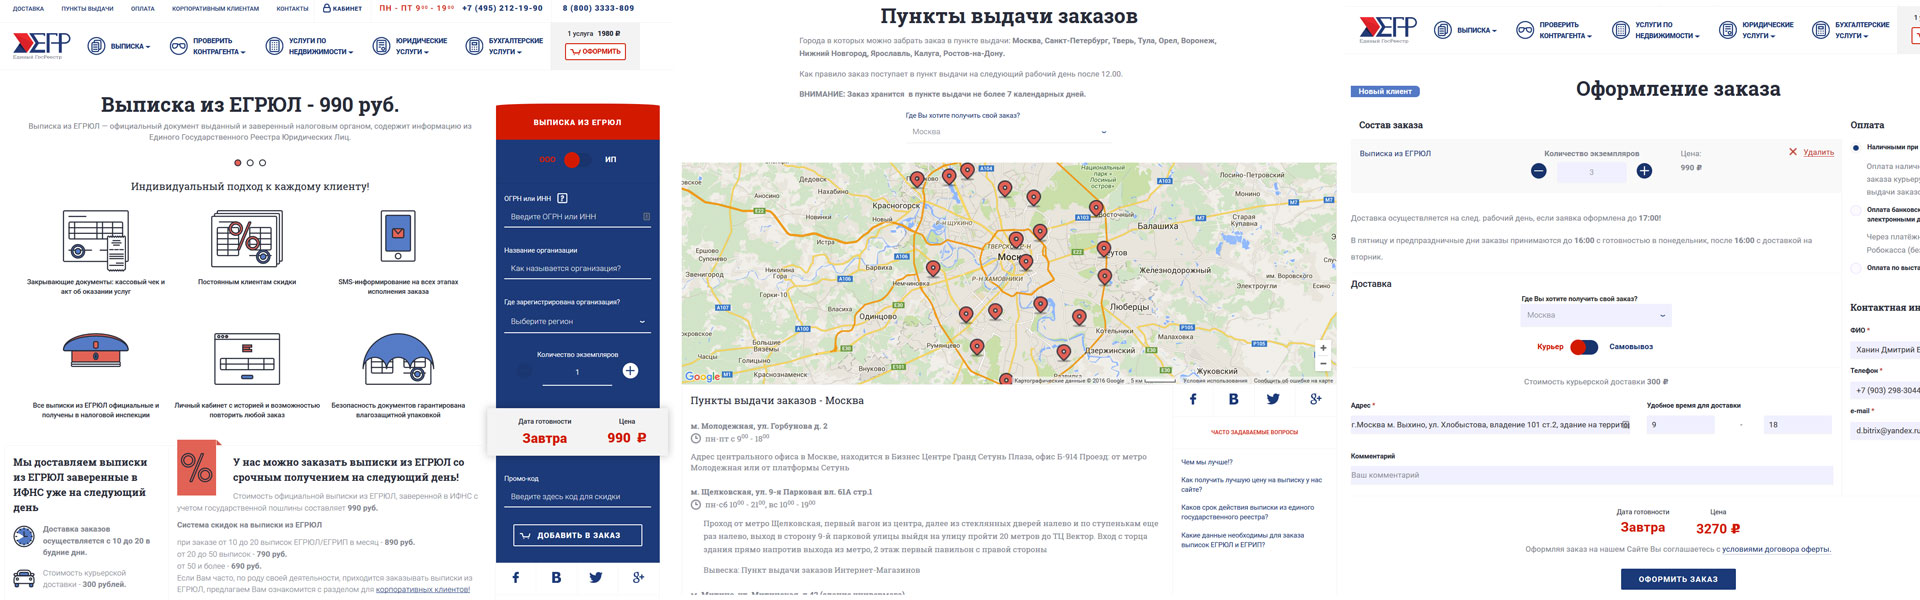
Task: Click Бухгалтерские услуги calculator icon, left page
Action: [474, 46]
